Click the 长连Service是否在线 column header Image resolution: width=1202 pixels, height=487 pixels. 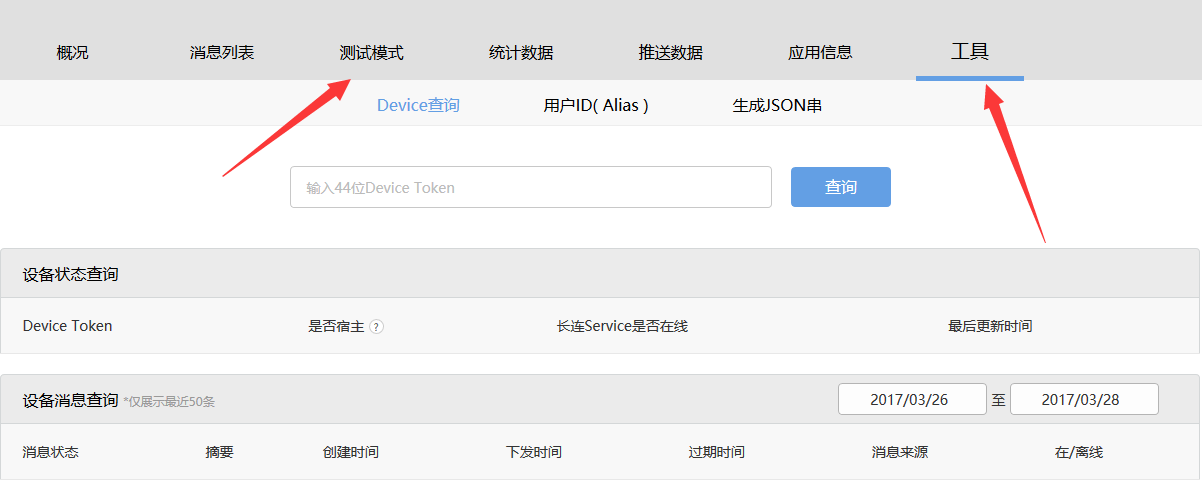click(622, 326)
